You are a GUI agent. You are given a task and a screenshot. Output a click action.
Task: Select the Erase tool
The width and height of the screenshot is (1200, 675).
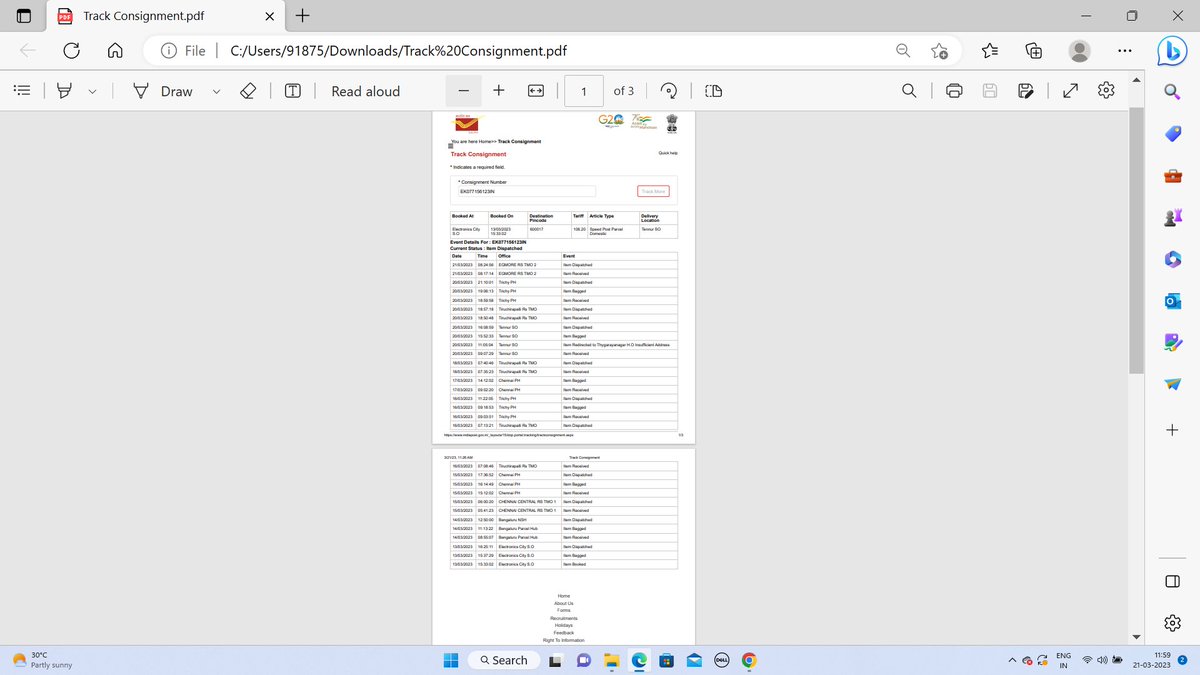[x=250, y=91]
